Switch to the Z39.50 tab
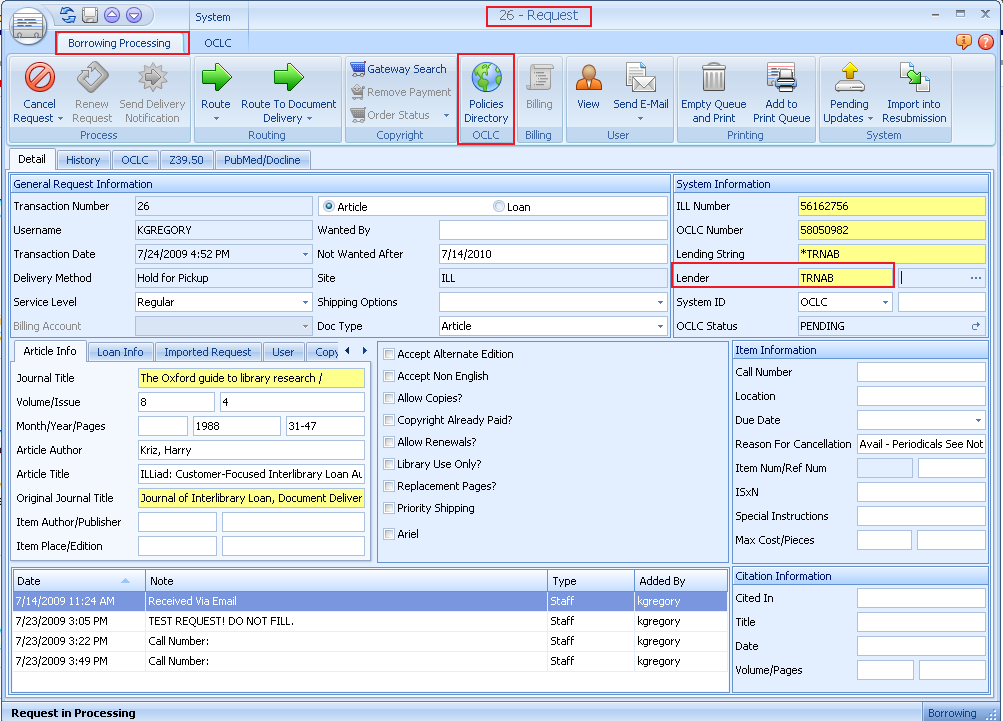This screenshot has height=721, width=1003. tap(186, 159)
